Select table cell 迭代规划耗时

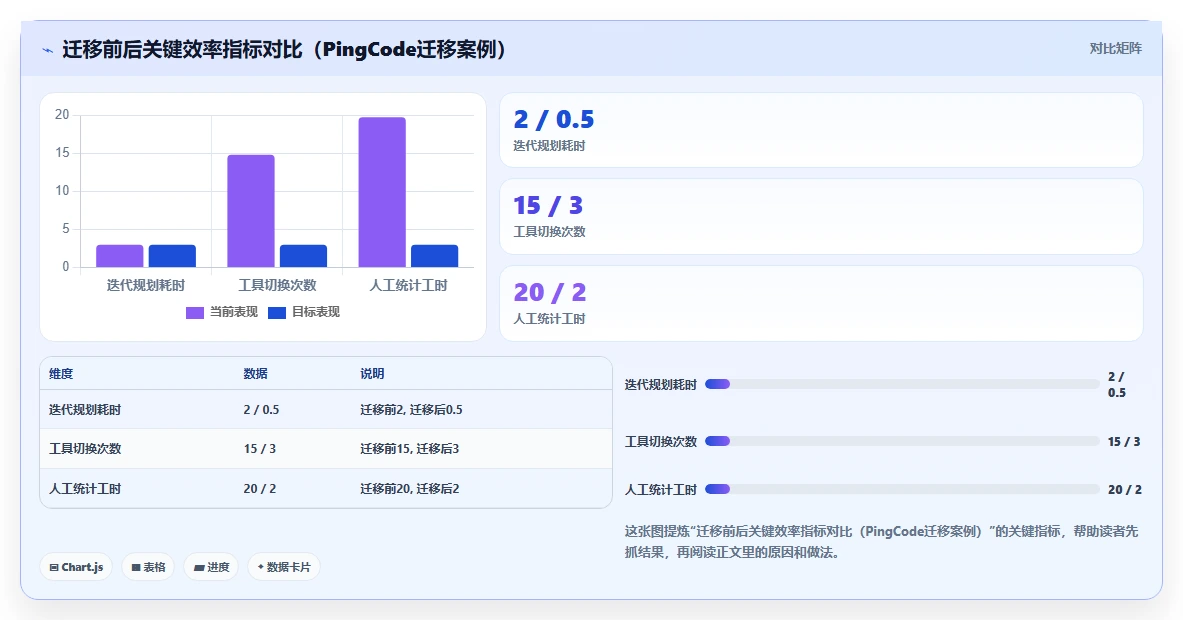point(85,410)
